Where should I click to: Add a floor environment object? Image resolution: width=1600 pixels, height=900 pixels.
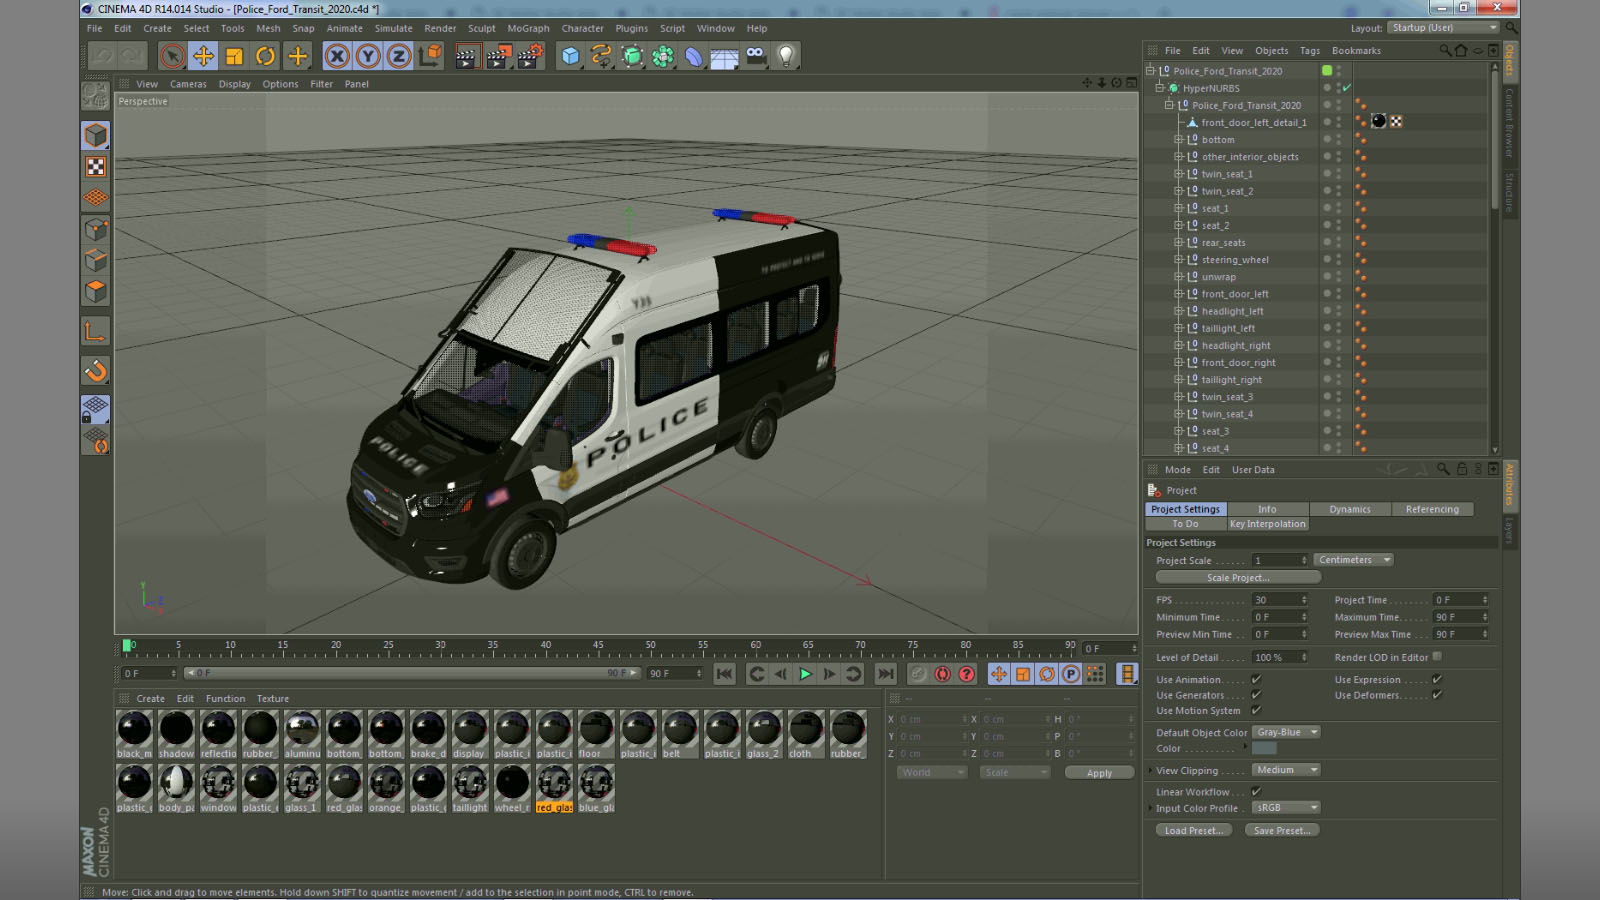[x=724, y=57]
